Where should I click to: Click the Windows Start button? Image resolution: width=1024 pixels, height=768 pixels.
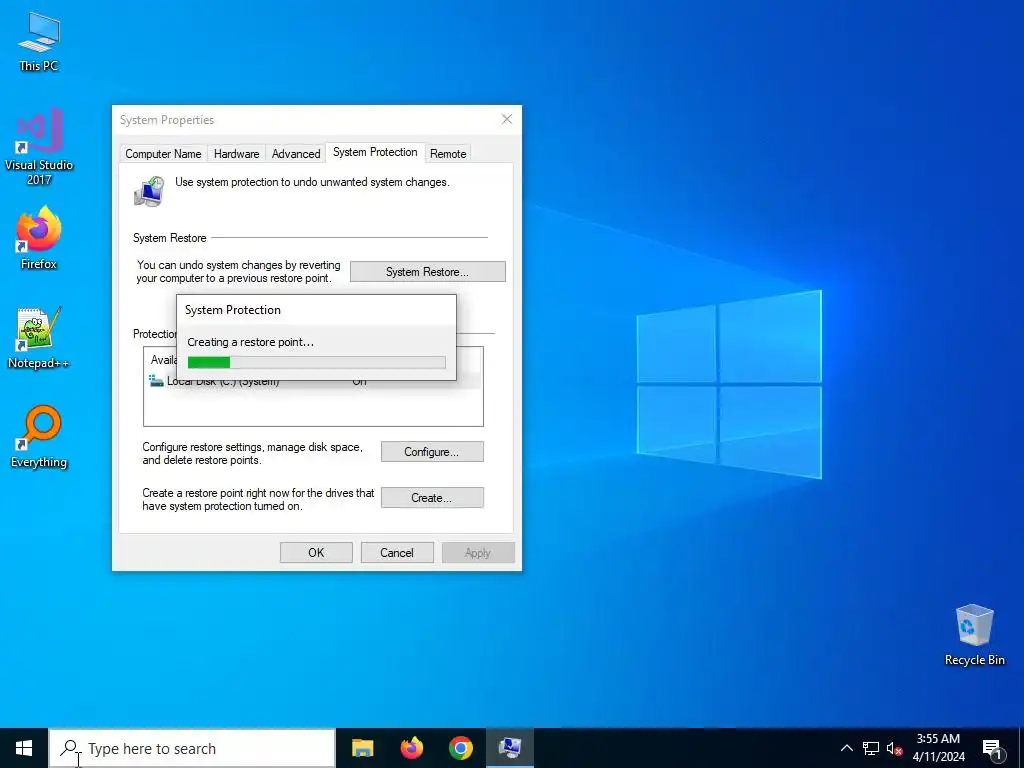24,748
